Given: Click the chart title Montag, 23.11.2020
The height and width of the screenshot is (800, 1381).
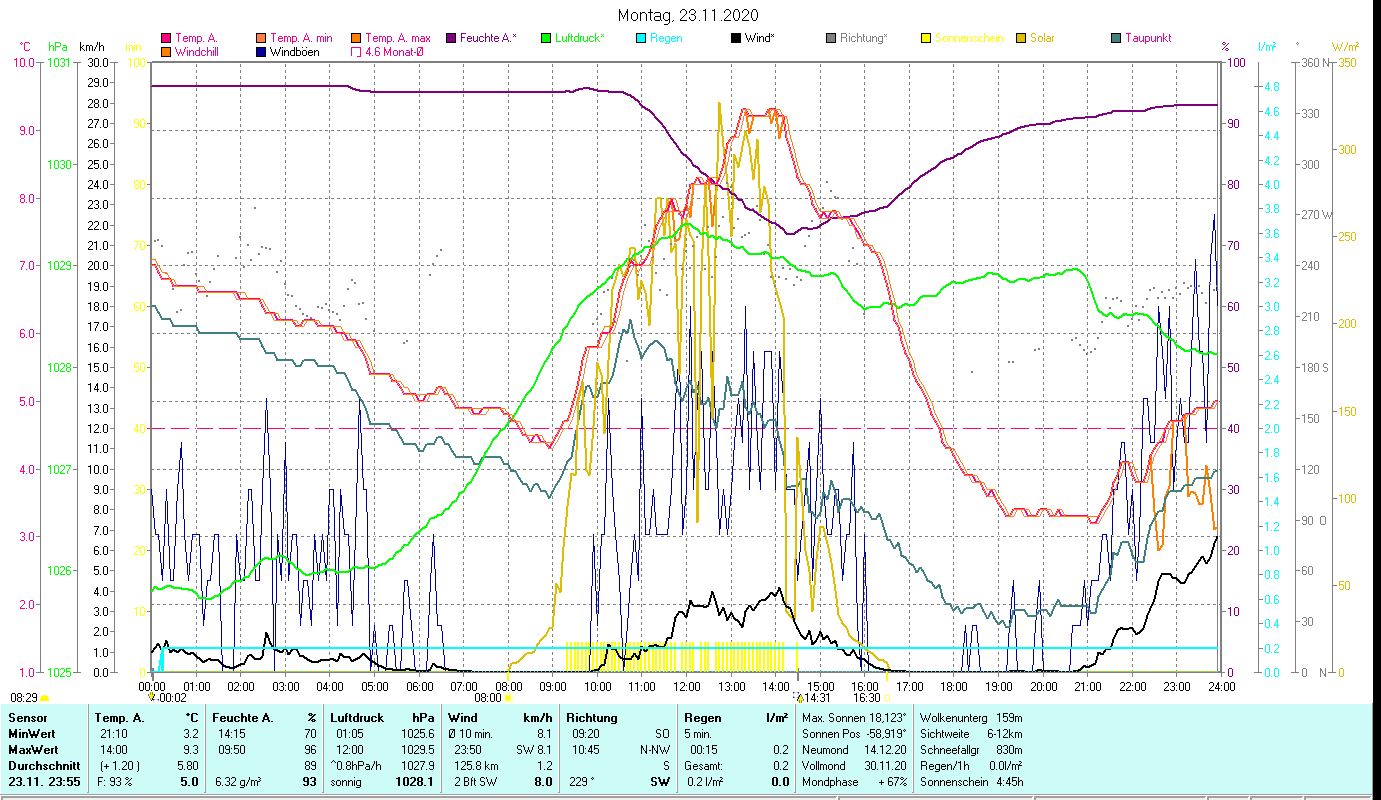Looking at the screenshot, I should click(x=688, y=15).
